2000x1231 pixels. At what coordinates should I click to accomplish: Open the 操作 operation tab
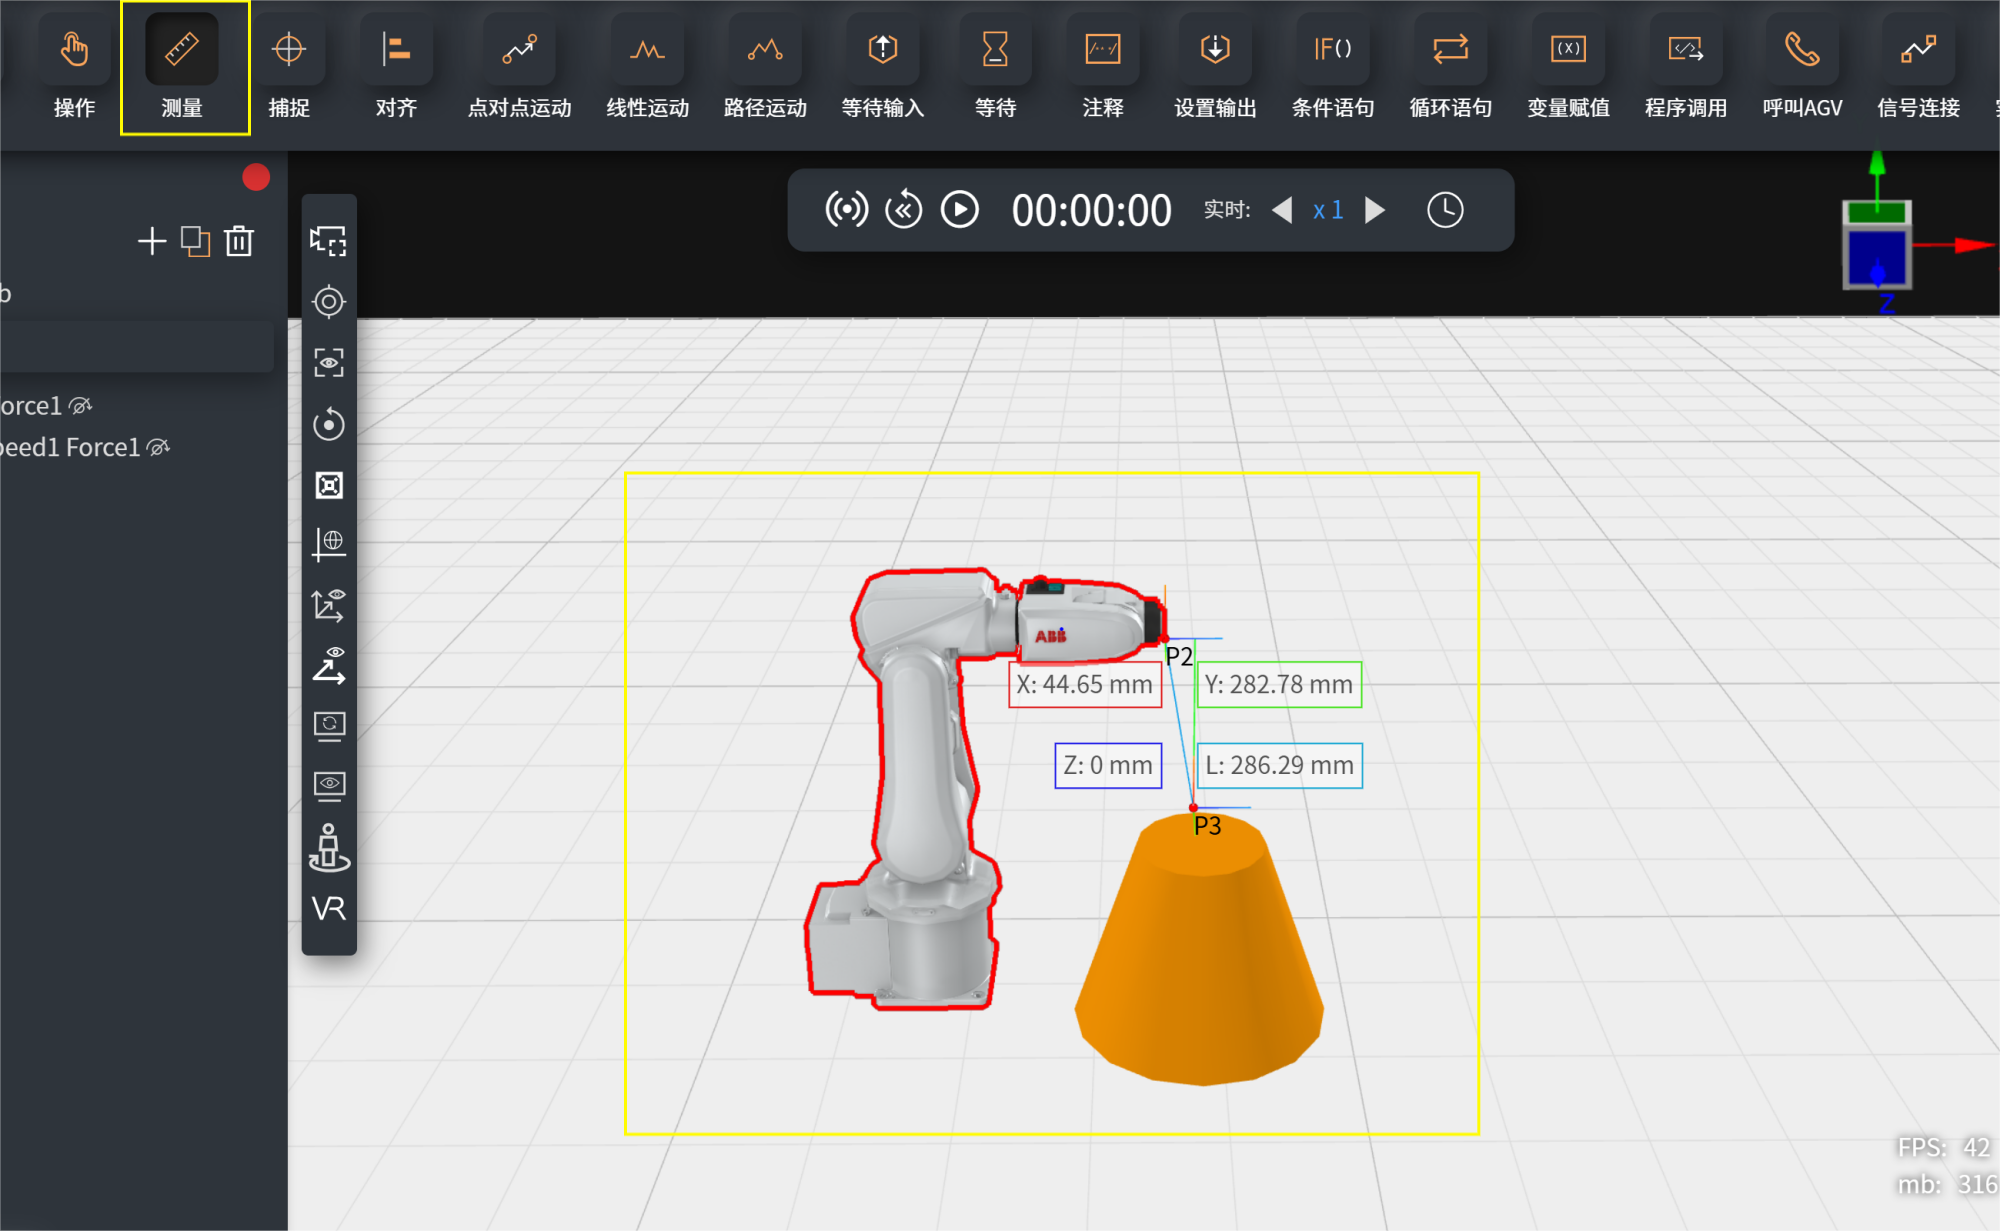coord(74,68)
